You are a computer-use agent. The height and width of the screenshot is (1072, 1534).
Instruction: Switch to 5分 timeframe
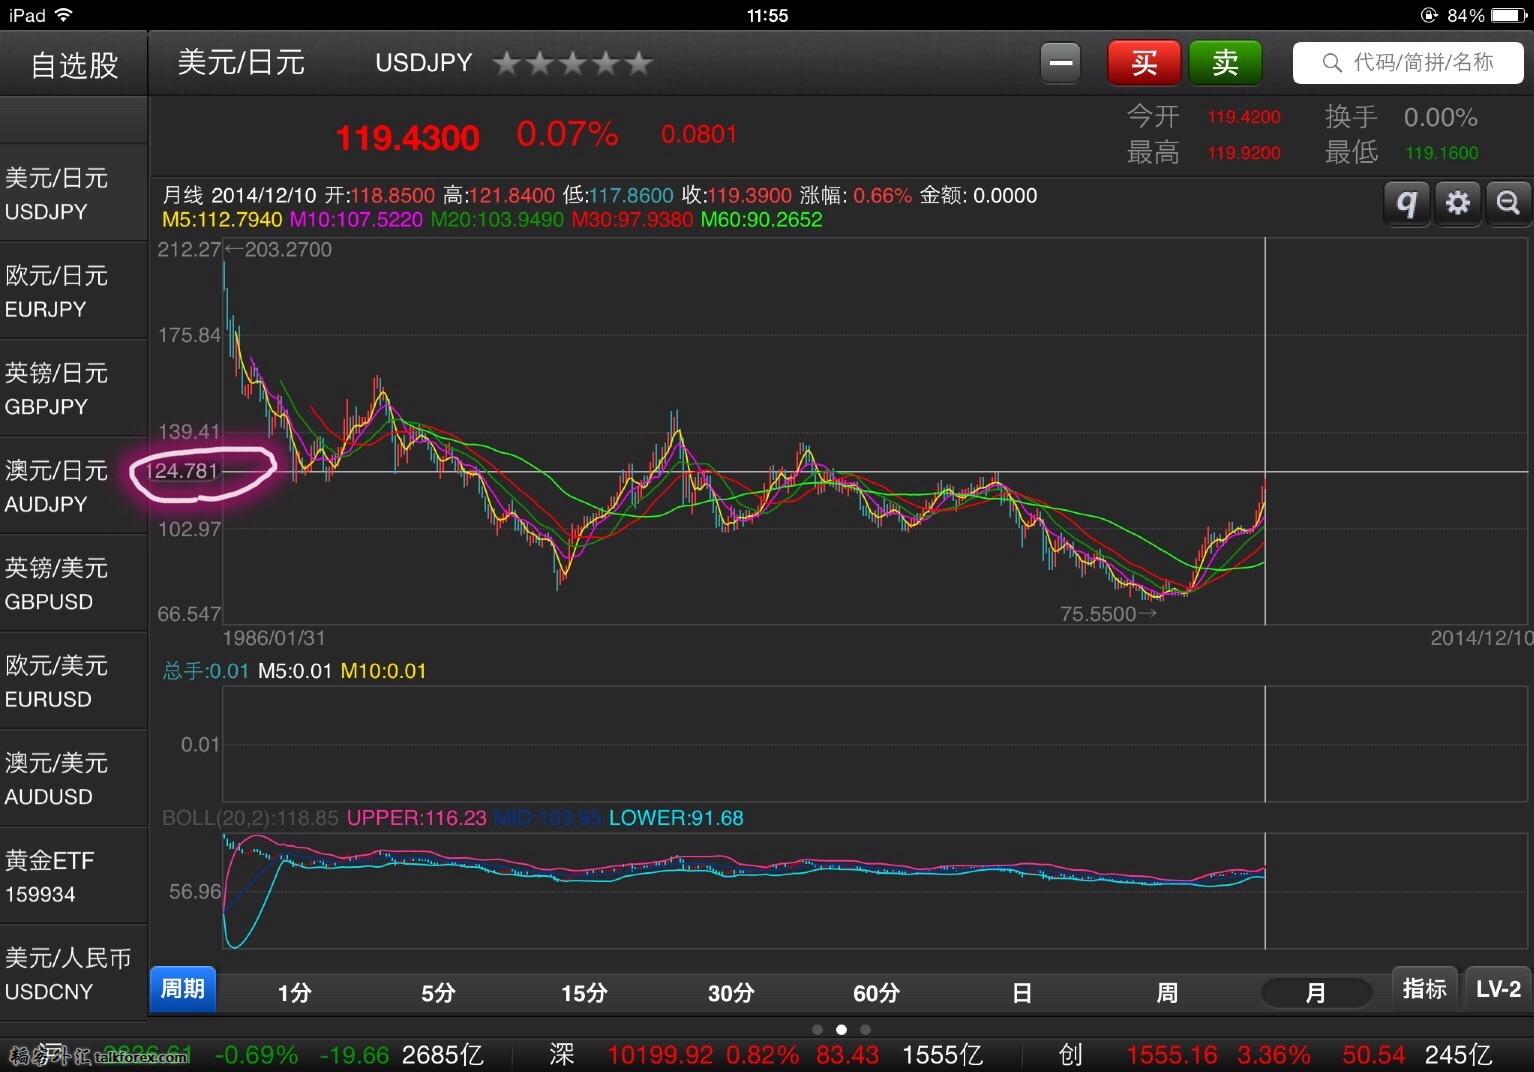coord(438,993)
